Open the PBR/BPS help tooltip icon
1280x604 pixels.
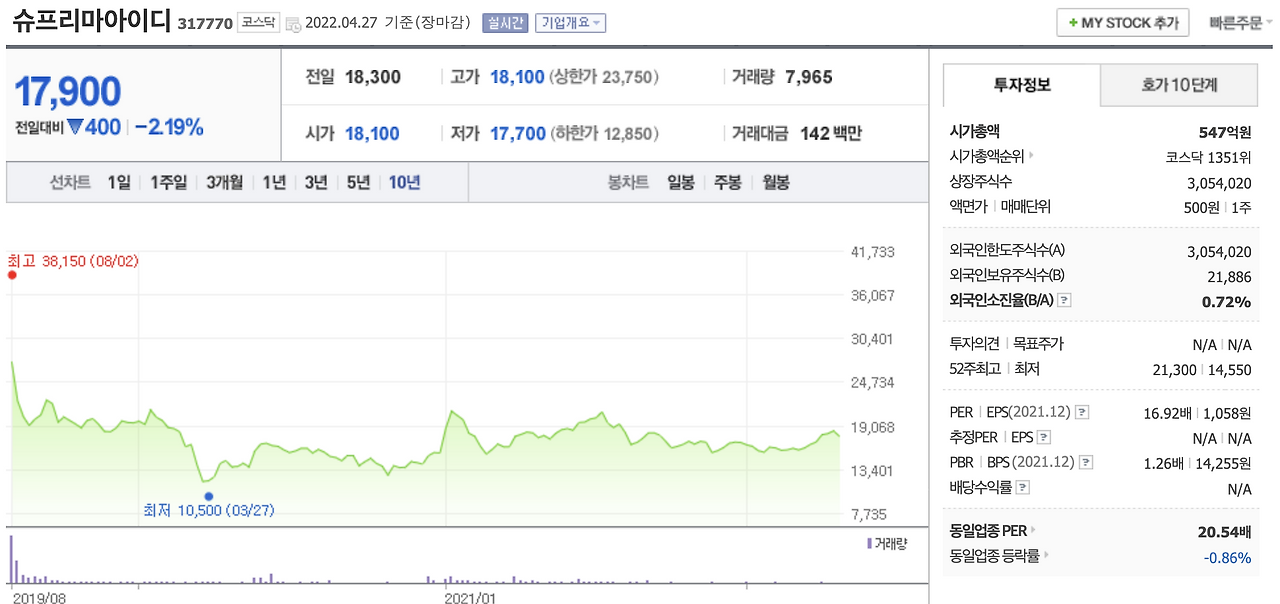click(x=1085, y=462)
